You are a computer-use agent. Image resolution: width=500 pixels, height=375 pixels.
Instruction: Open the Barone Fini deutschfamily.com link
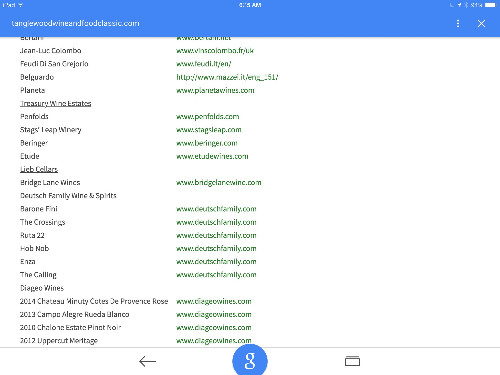(216, 209)
